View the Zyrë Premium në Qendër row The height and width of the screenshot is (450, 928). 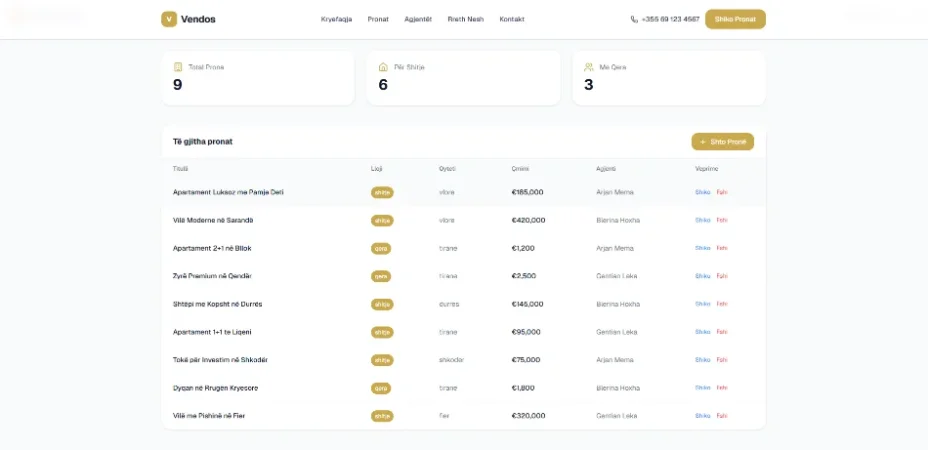(x=703, y=276)
